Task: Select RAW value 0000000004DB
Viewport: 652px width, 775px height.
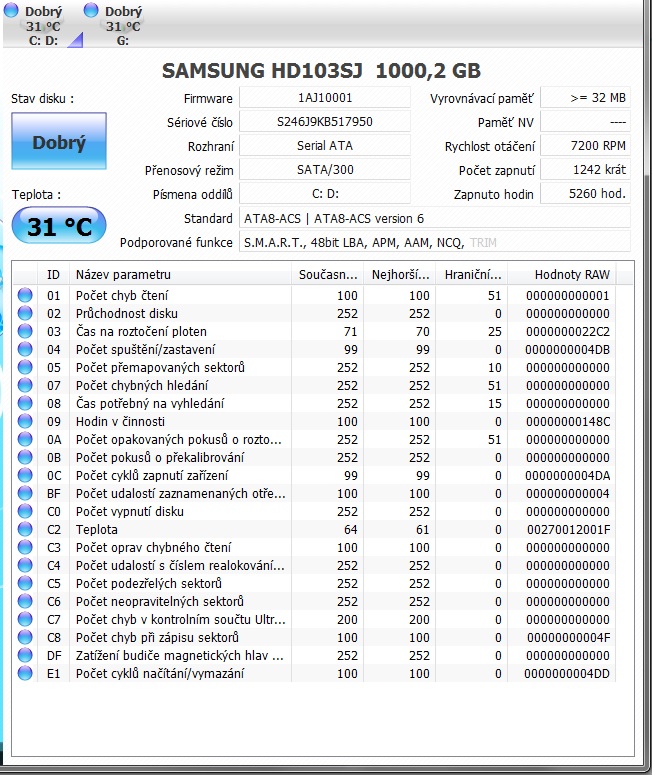Action: click(567, 349)
